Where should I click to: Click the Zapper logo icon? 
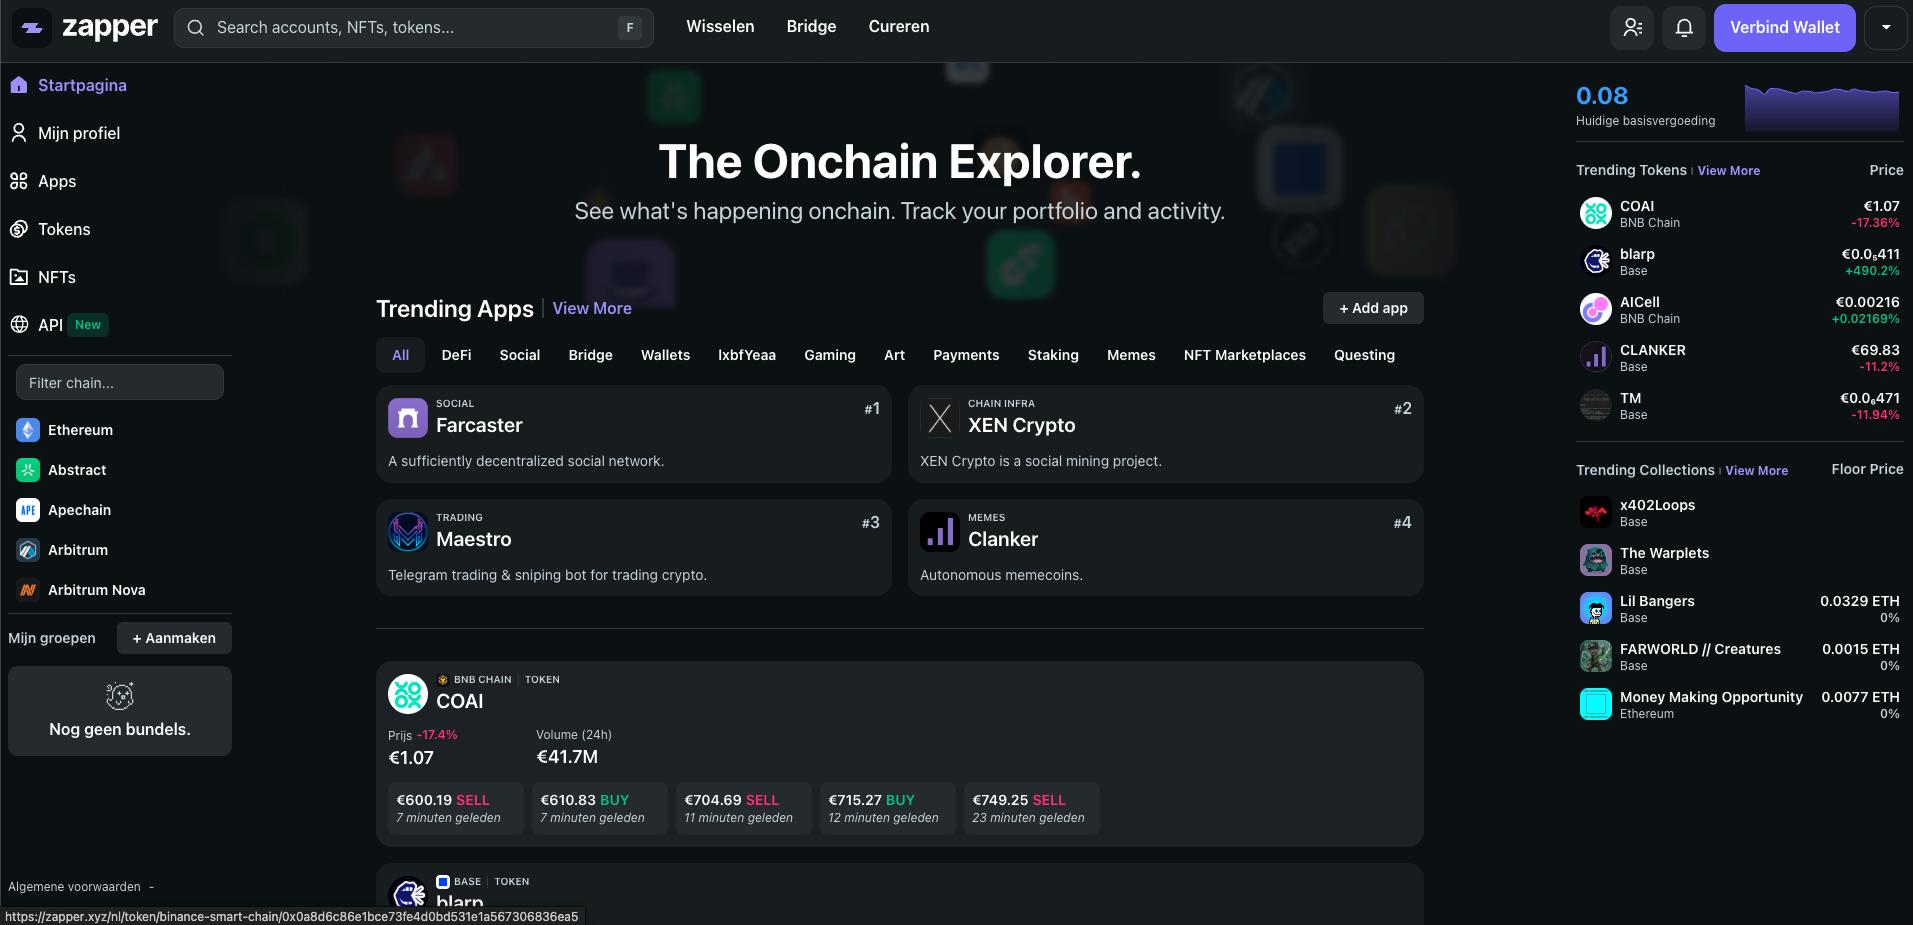click(32, 28)
